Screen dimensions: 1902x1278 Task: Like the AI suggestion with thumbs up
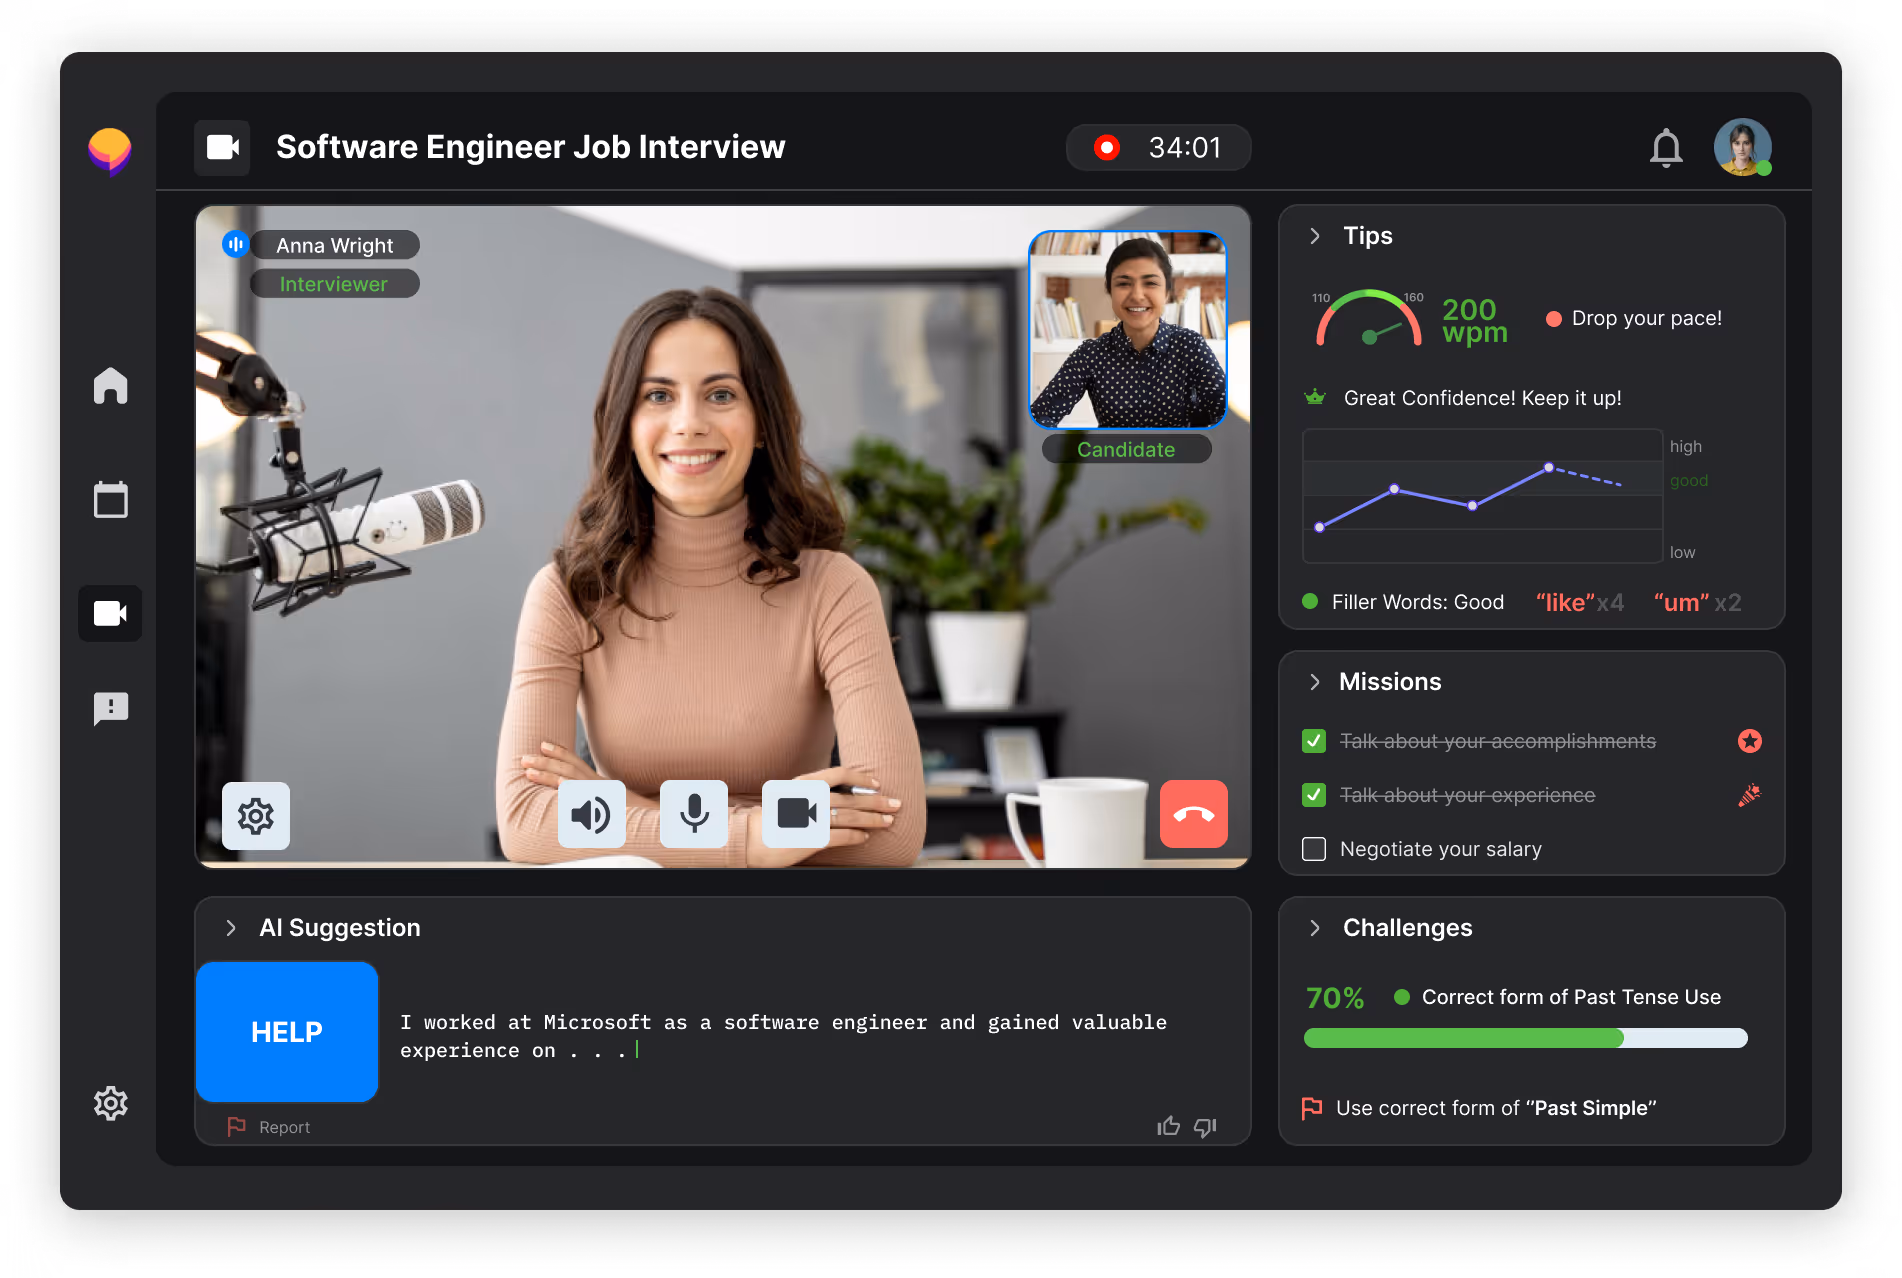pyautogui.click(x=1168, y=1127)
